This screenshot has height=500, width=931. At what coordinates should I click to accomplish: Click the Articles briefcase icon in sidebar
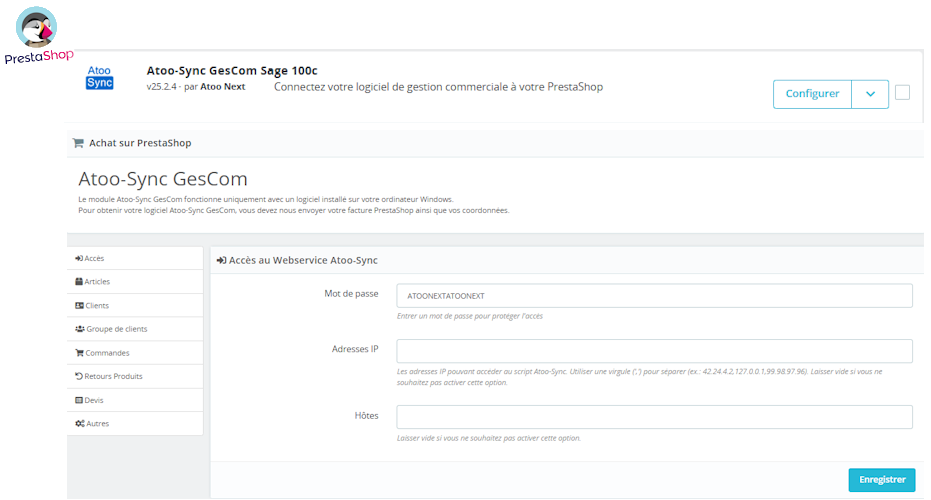79,282
